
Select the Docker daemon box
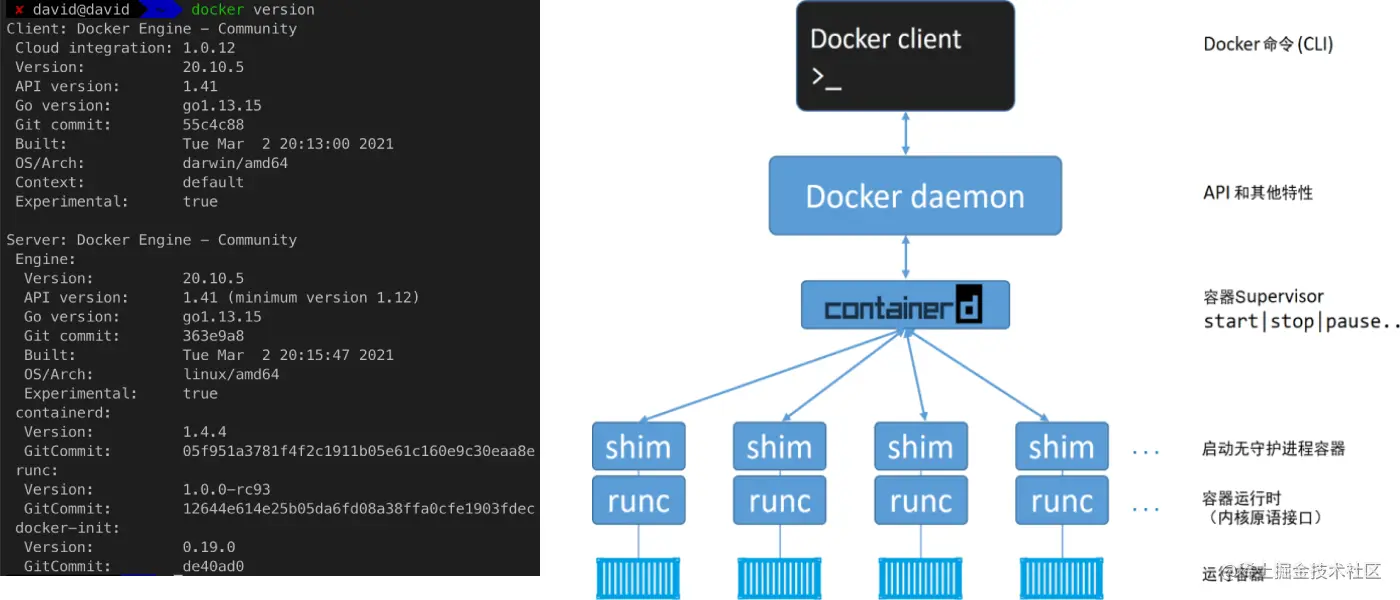point(915,195)
